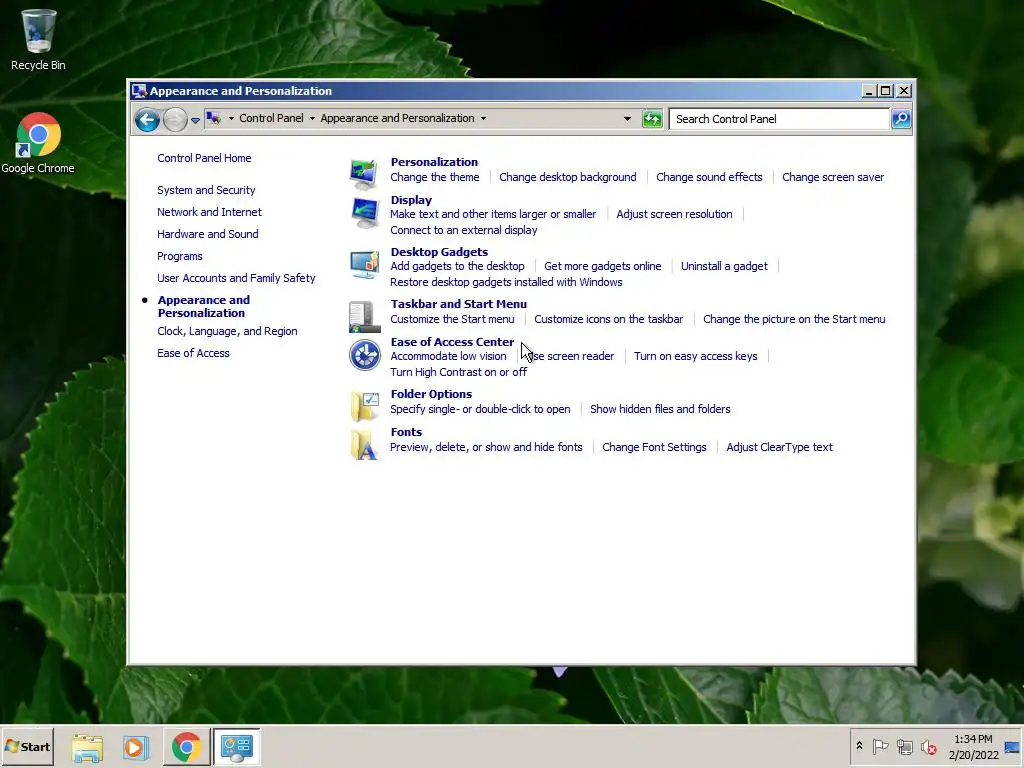Click Turn High Contrast on or off
1024x768 pixels.
pyautogui.click(x=458, y=372)
